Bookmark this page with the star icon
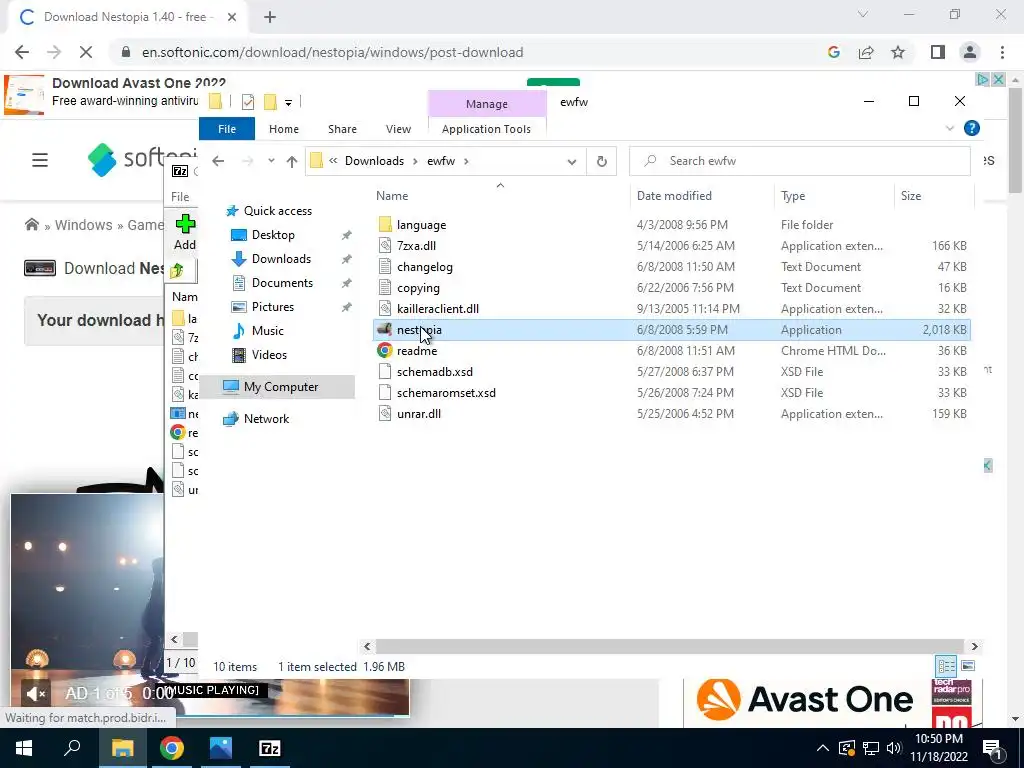Screen dimensions: 1024x768 [x=898, y=52]
